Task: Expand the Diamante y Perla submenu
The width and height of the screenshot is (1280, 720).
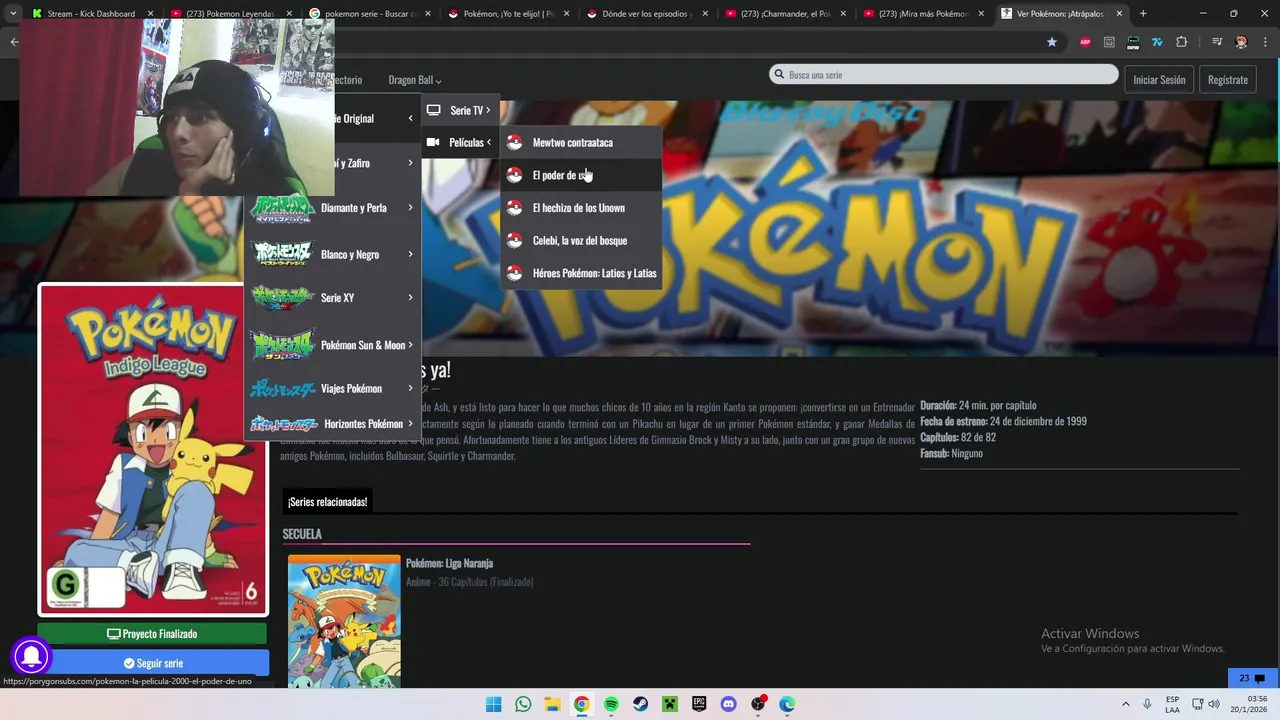Action: pyautogui.click(x=333, y=208)
